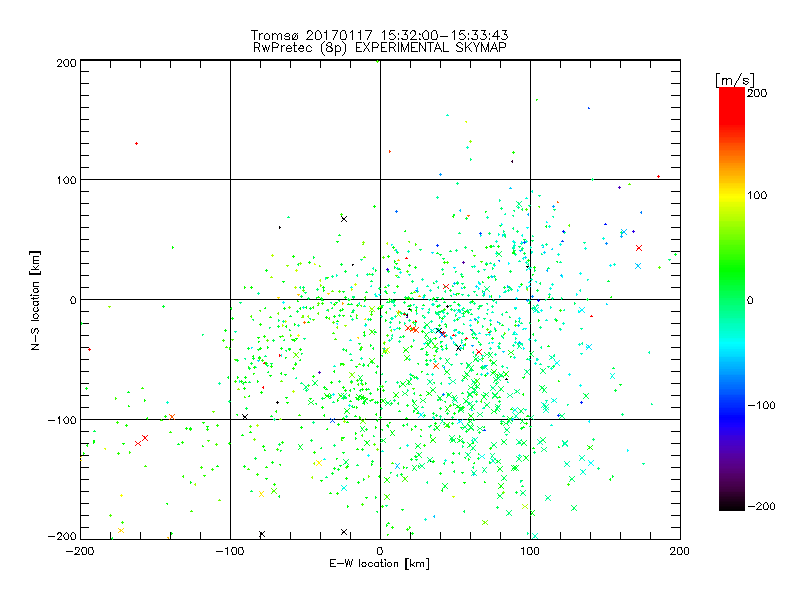800x600 pixels.
Task: Click the black bottom of the velocity colorbar
Action: click(732, 504)
